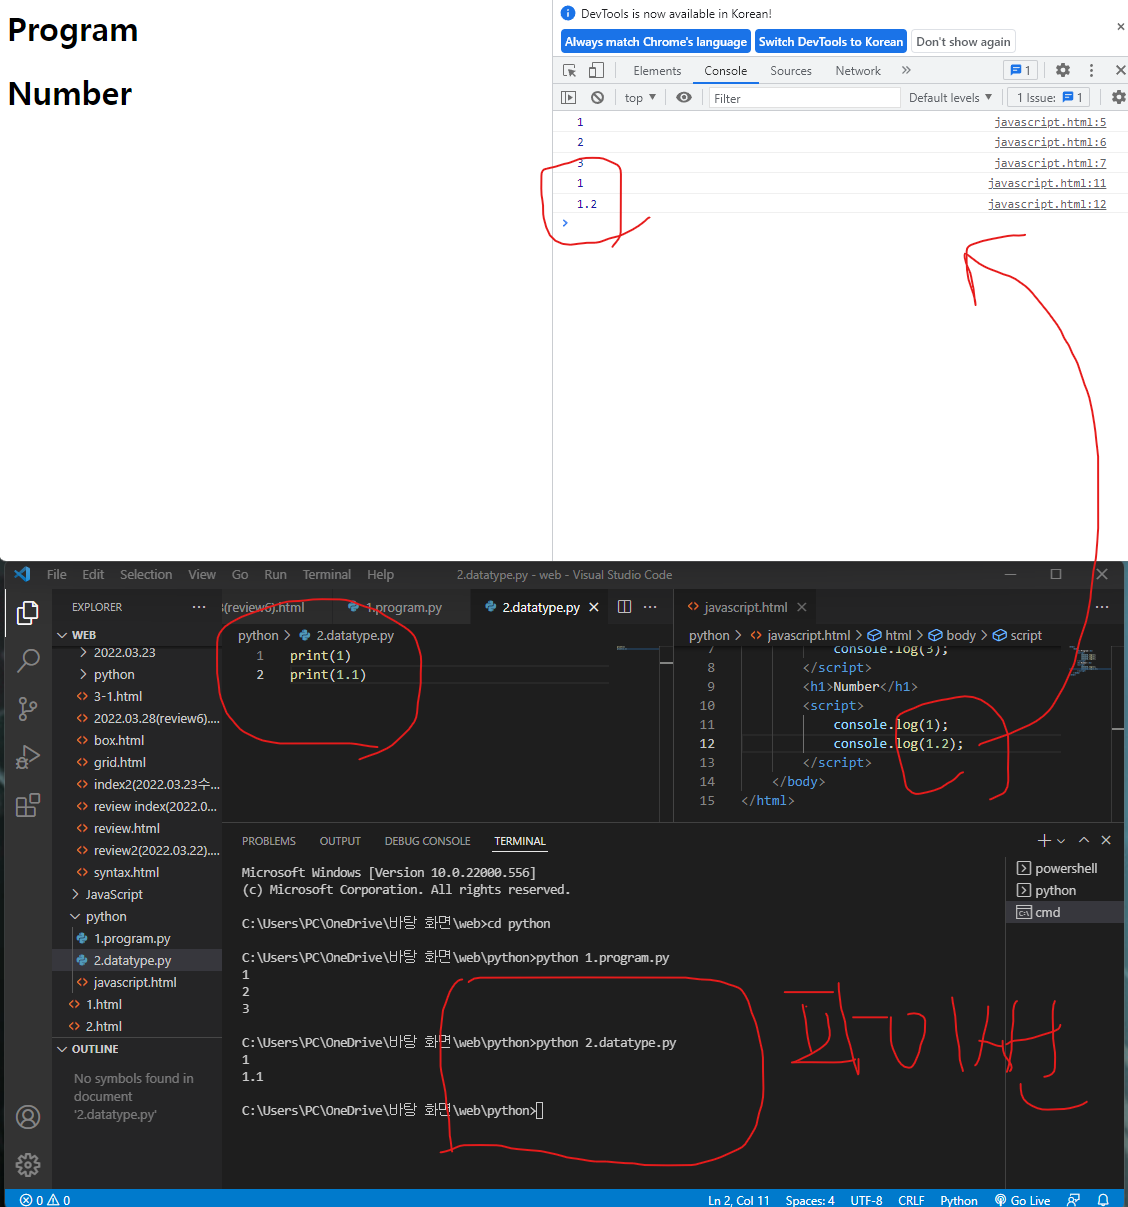The height and width of the screenshot is (1207, 1128).
Task: Click Always match Chrome's language
Action: pyautogui.click(x=656, y=42)
